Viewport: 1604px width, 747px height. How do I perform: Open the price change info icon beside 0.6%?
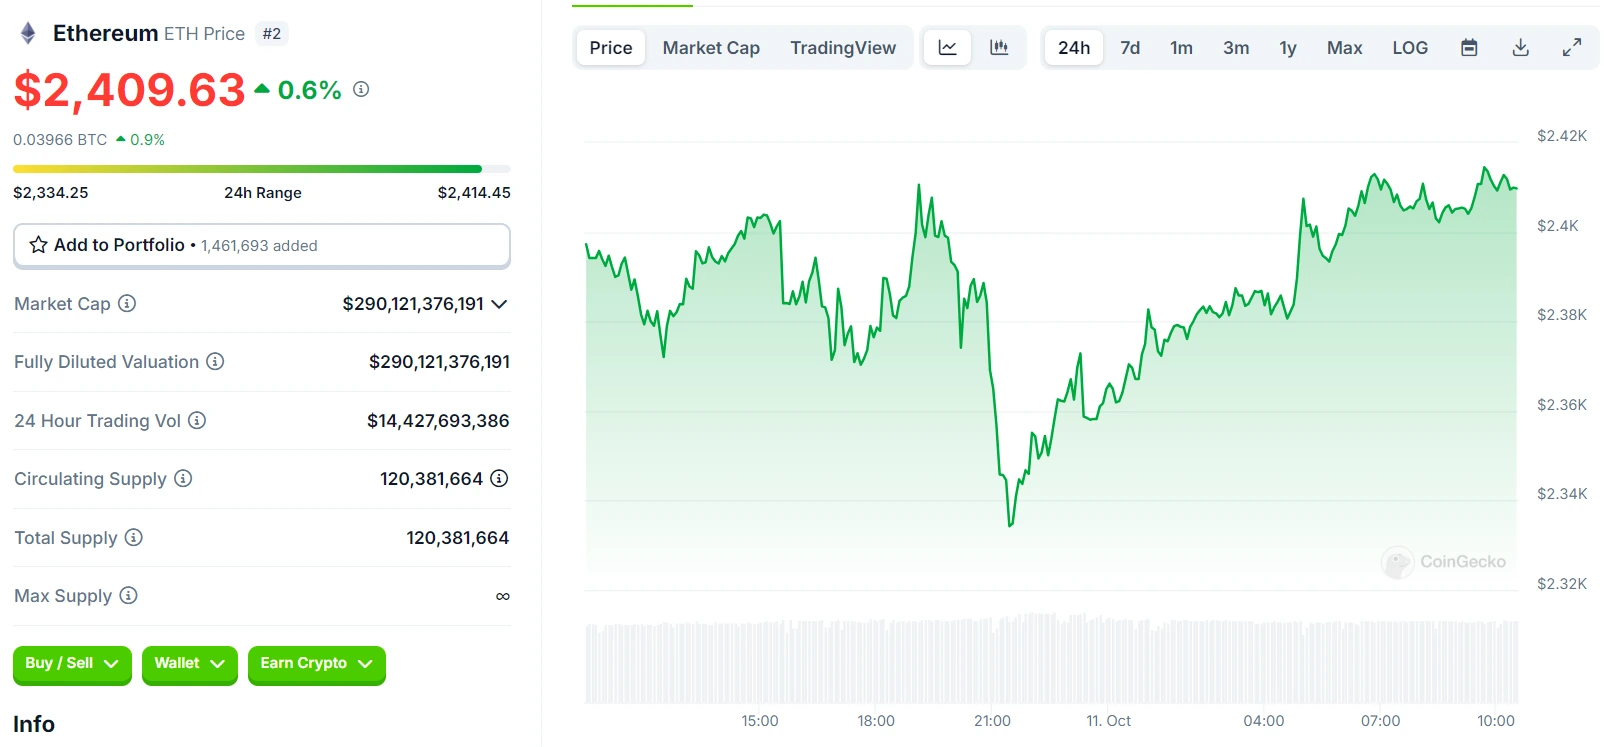pos(361,89)
